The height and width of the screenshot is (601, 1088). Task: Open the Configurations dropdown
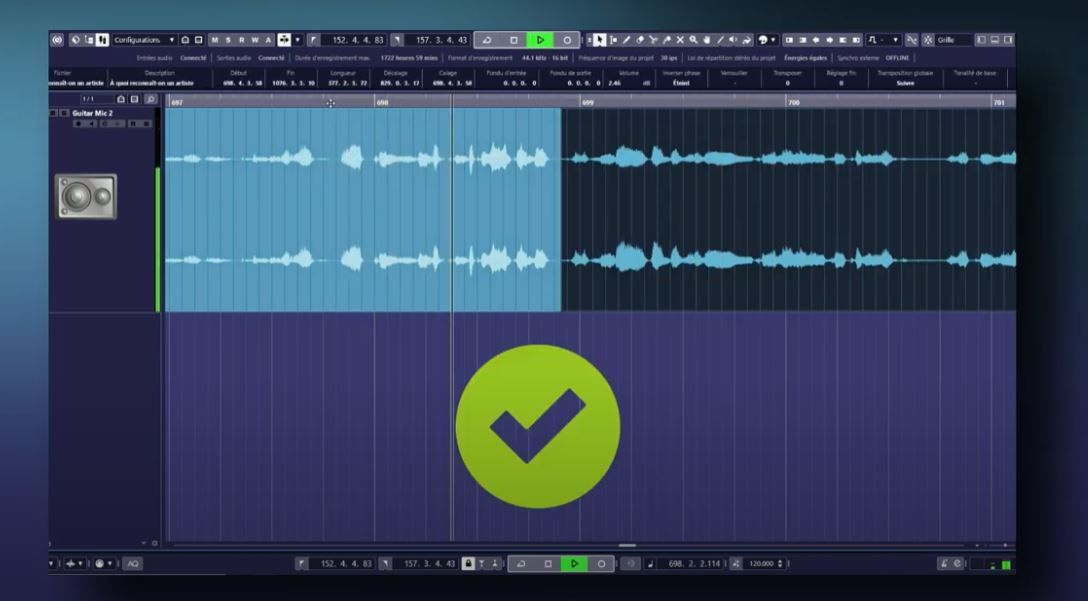(x=144, y=40)
